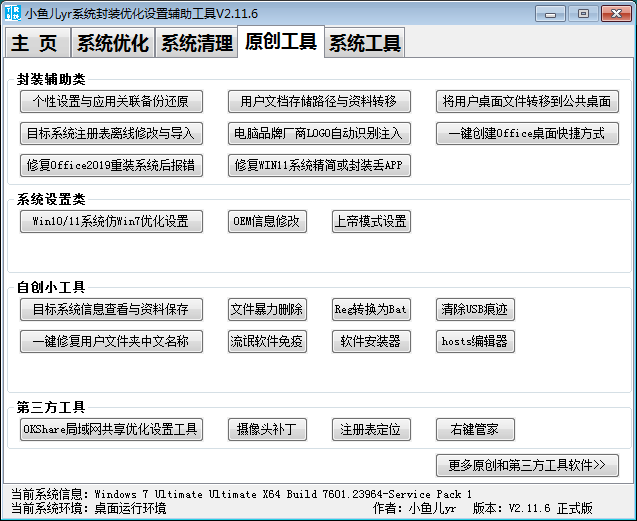The width and height of the screenshot is (637, 521).
Task: Launch 软件安装器
Action: (371, 341)
